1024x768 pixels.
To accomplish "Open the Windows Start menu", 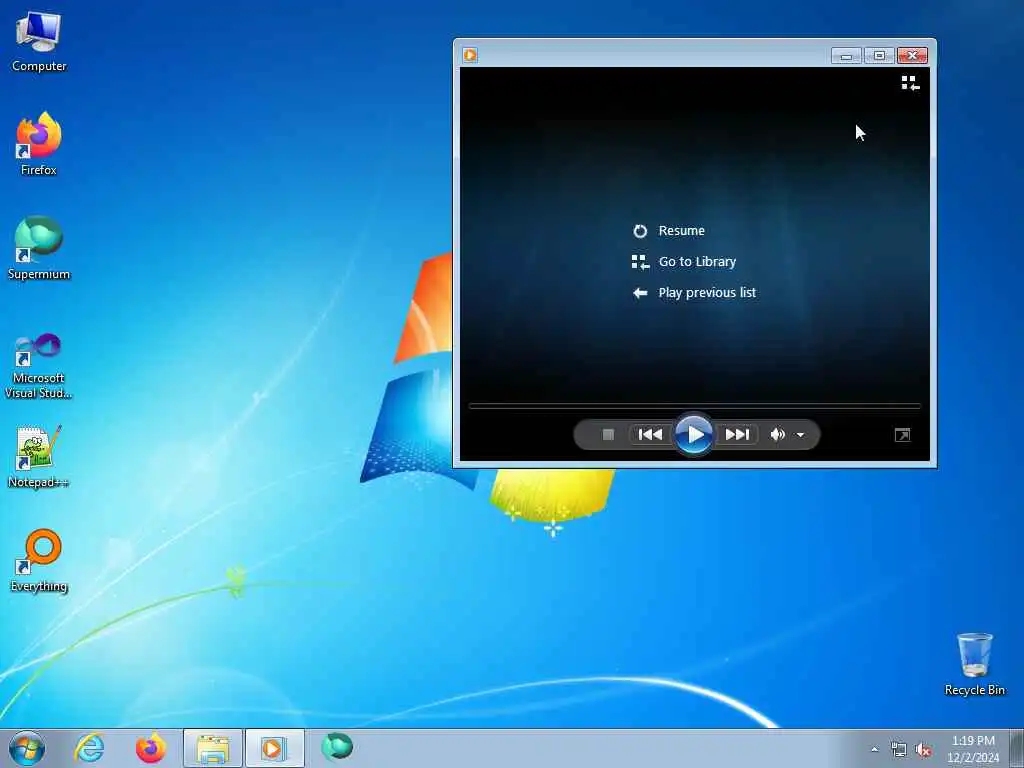I will (27, 748).
